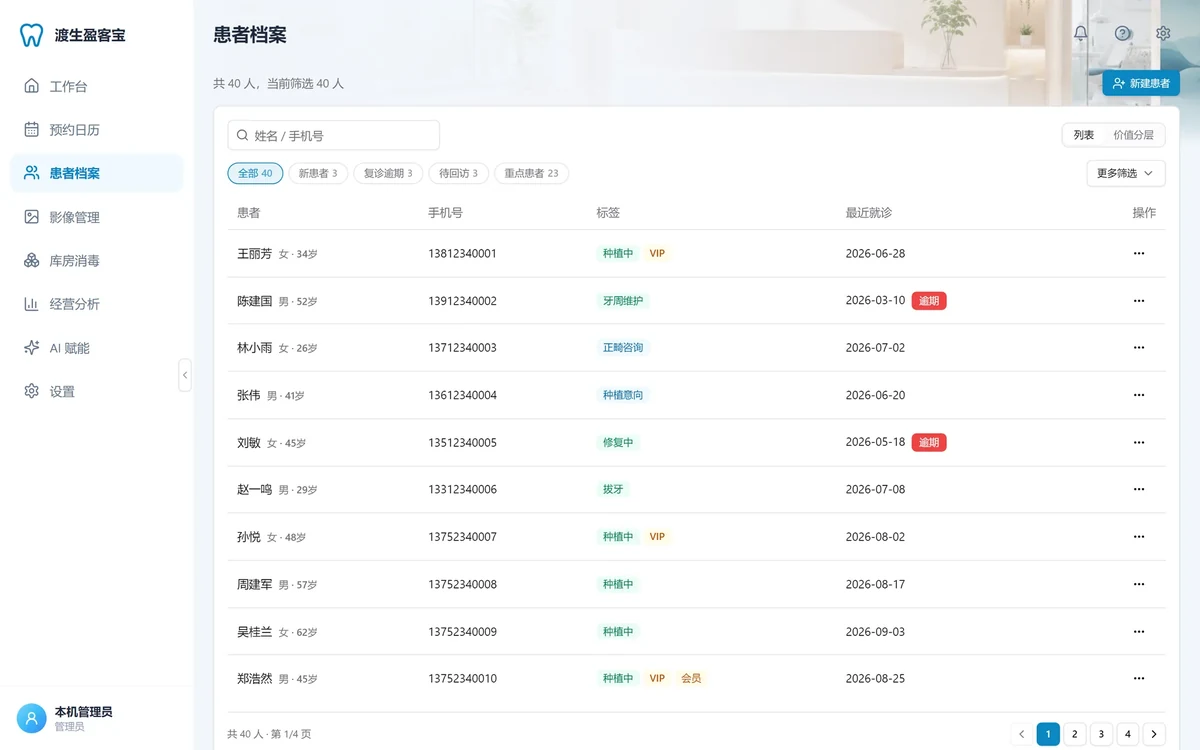Open AI 赋能 in sidebar

pyautogui.click(x=96, y=348)
